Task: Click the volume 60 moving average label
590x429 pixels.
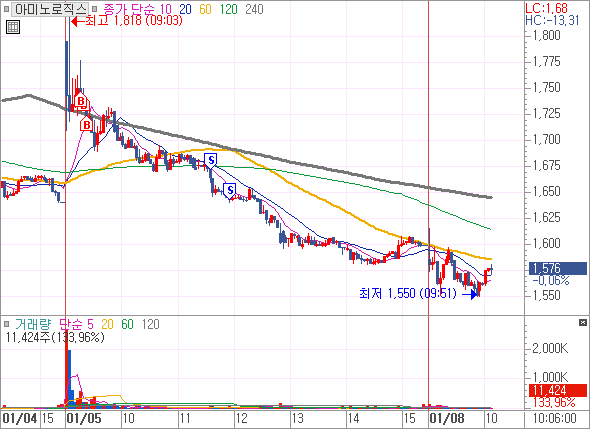Action: 128,324
